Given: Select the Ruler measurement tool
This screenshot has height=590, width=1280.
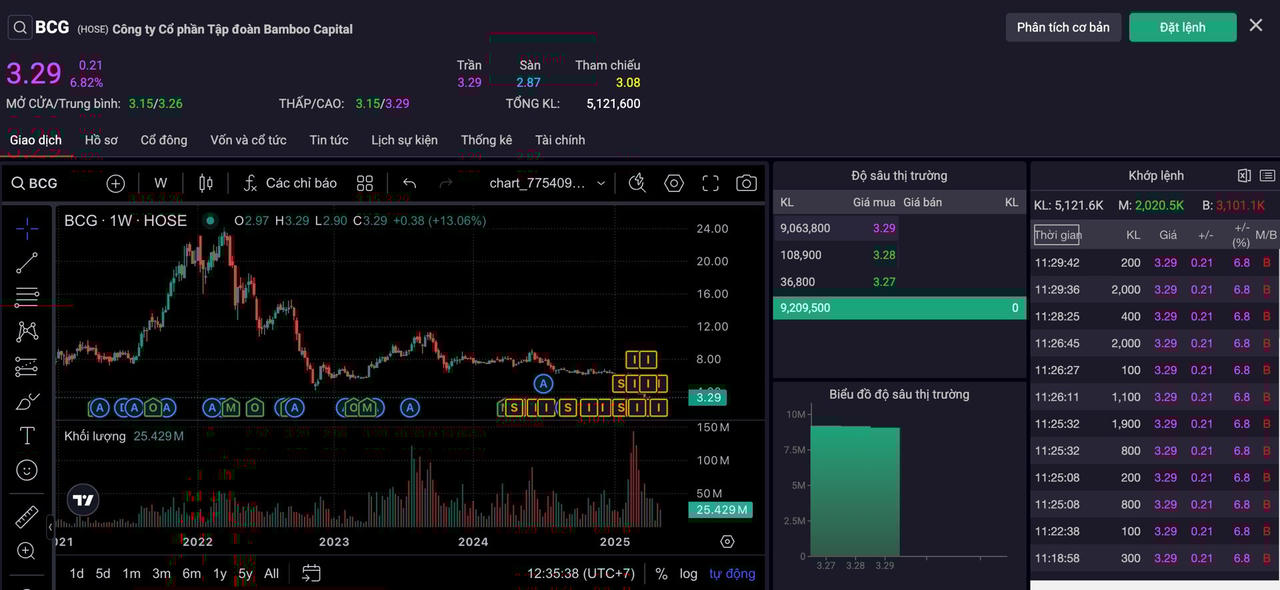Looking at the screenshot, I should coord(26,516).
